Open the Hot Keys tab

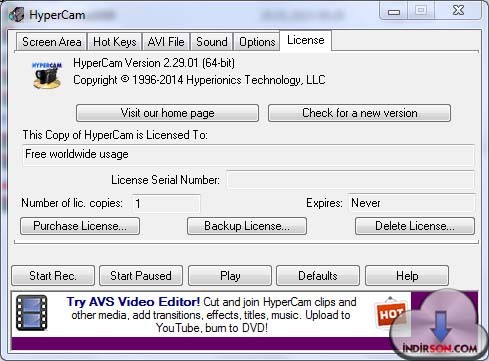point(115,42)
